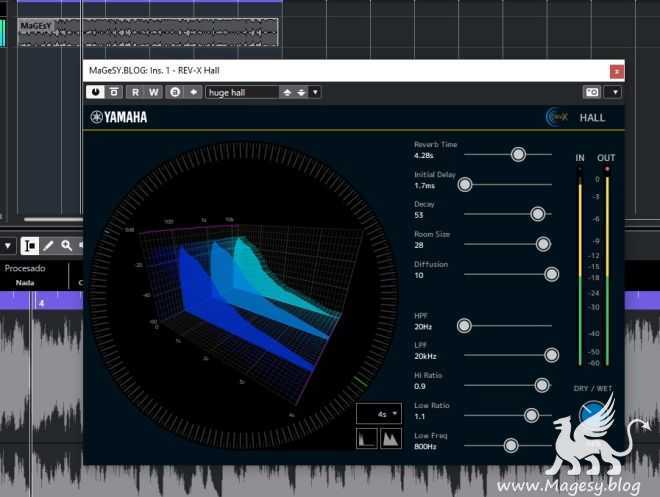Select the left graph display mode icon

pyautogui.click(x=366, y=439)
